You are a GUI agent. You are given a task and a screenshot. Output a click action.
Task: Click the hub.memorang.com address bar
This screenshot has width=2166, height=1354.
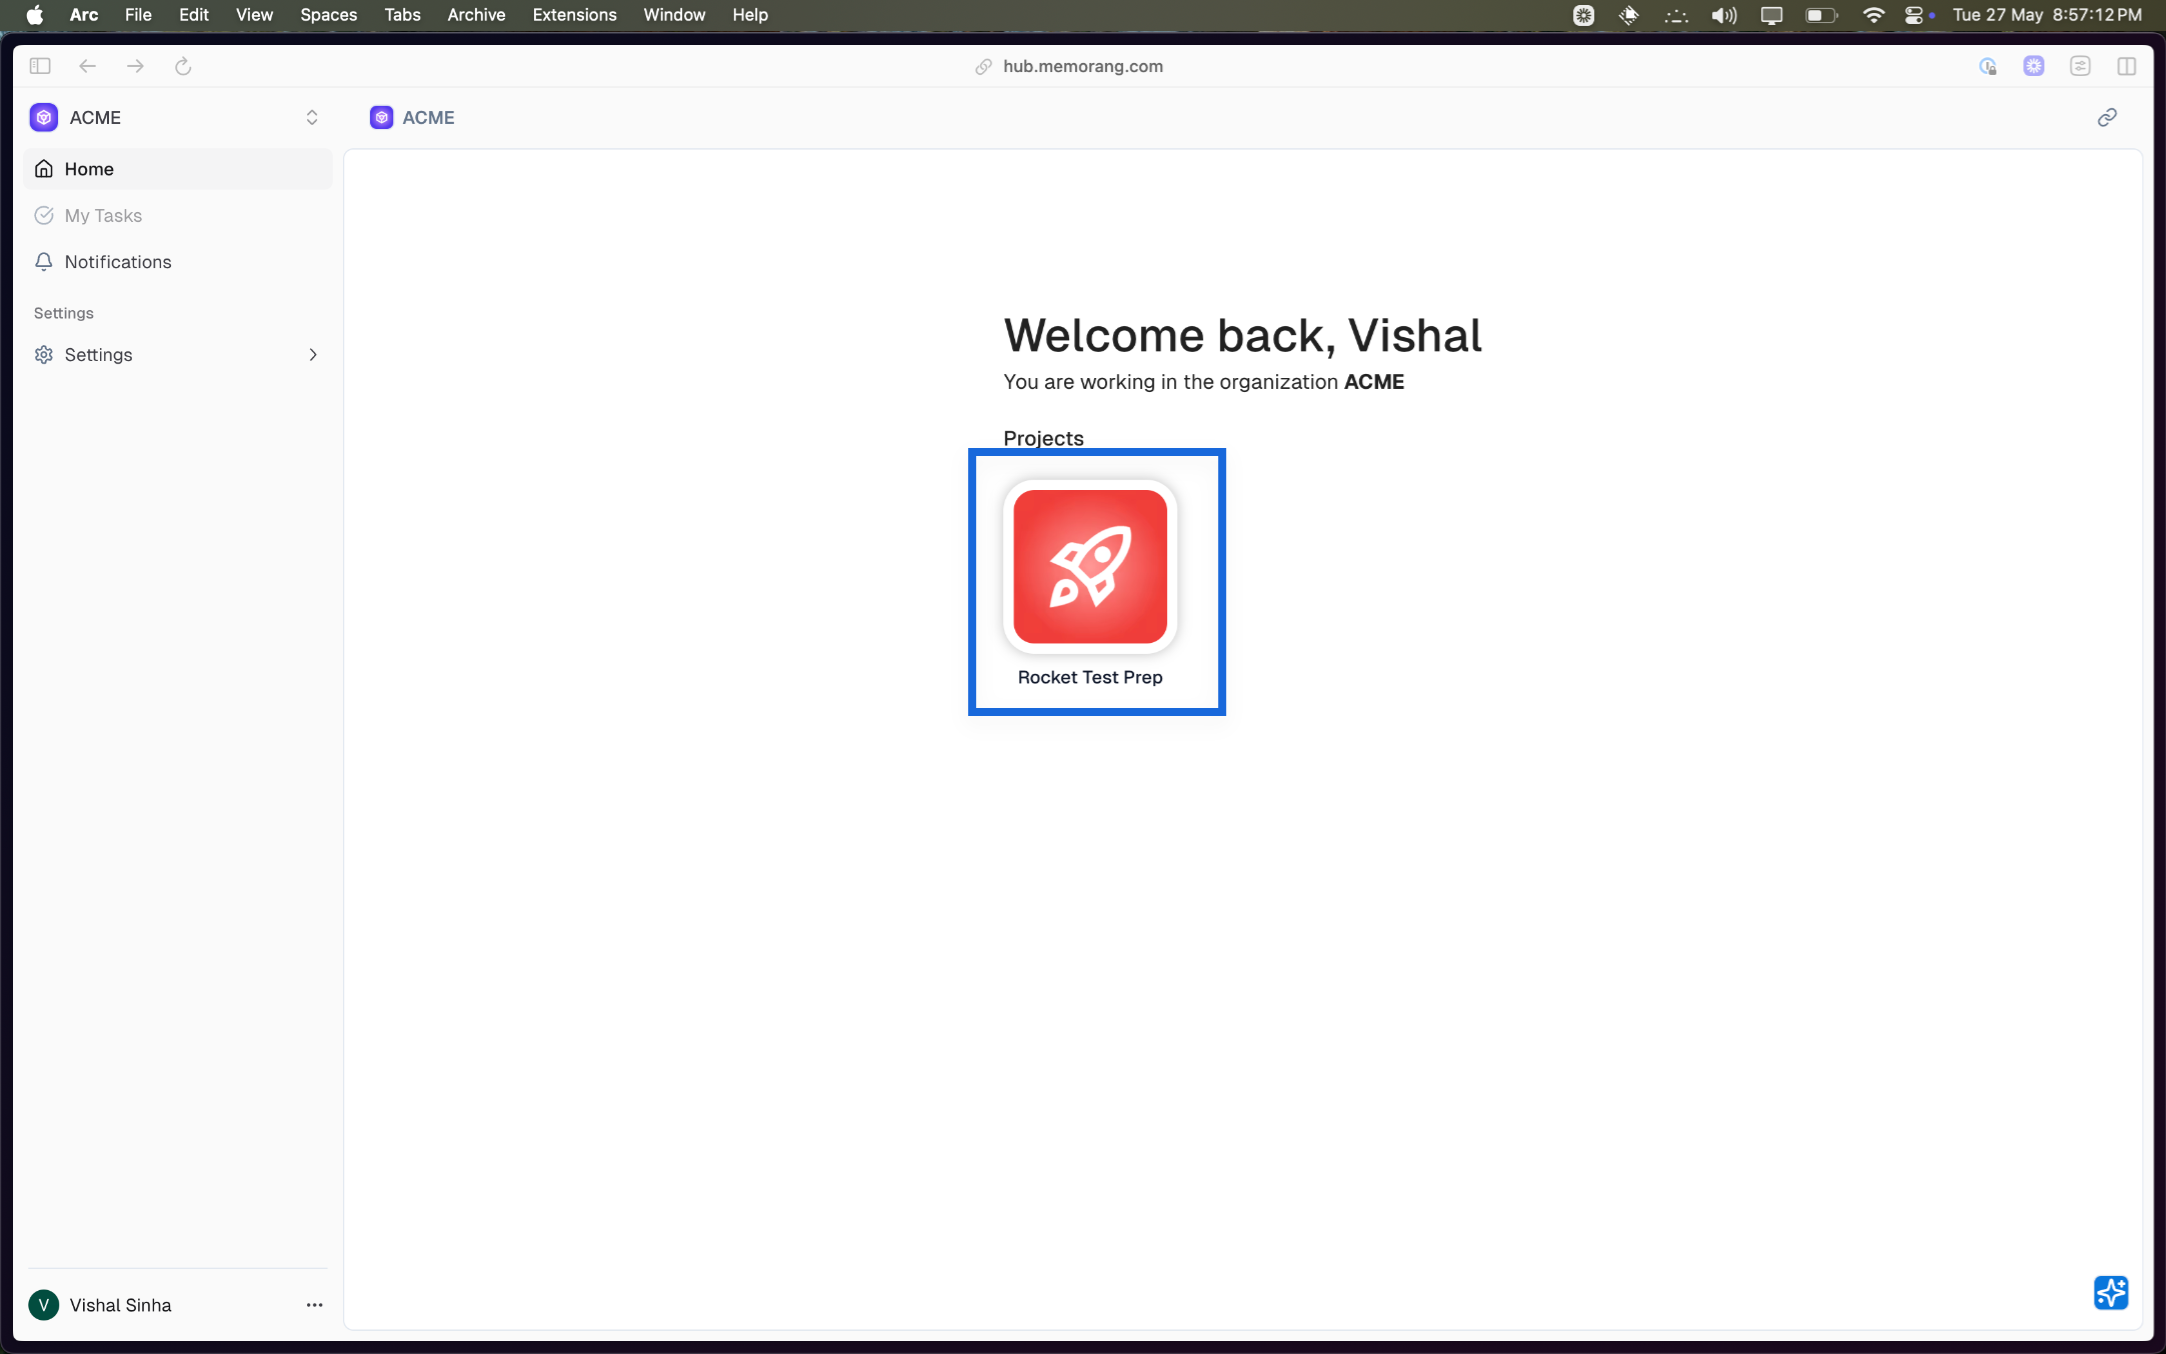(x=1082, y=66)
